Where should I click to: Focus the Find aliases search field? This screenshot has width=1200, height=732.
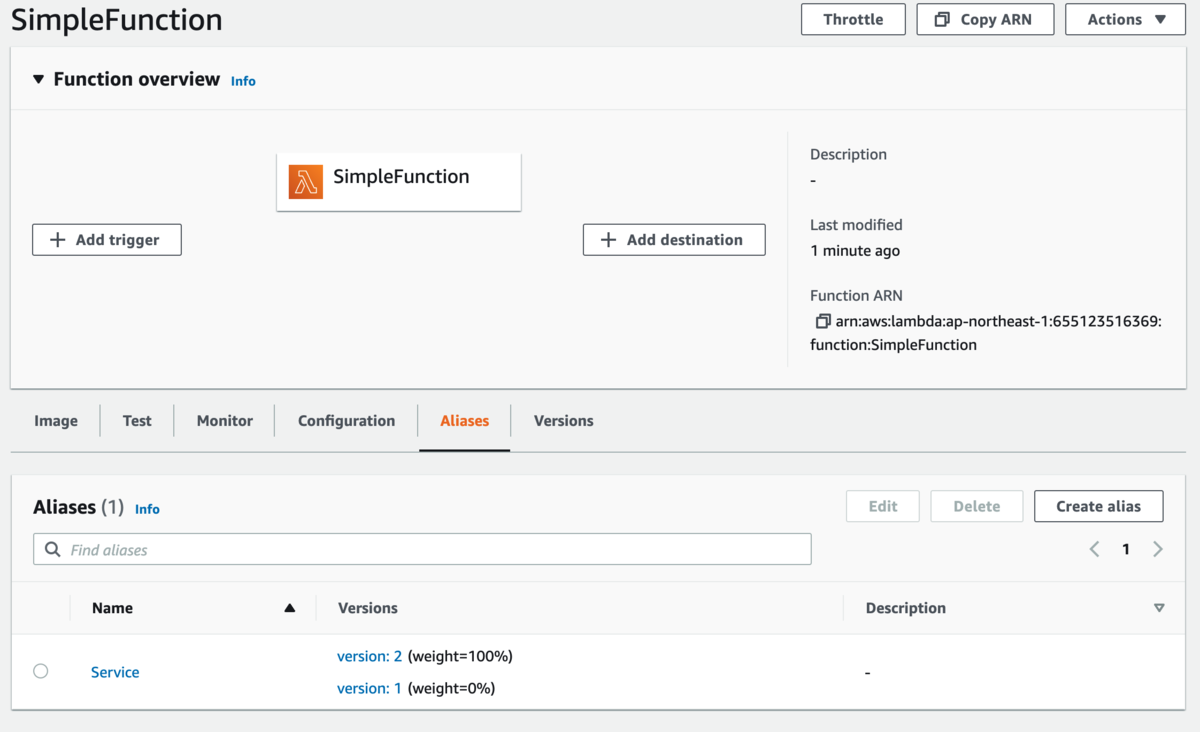[422, 549]
